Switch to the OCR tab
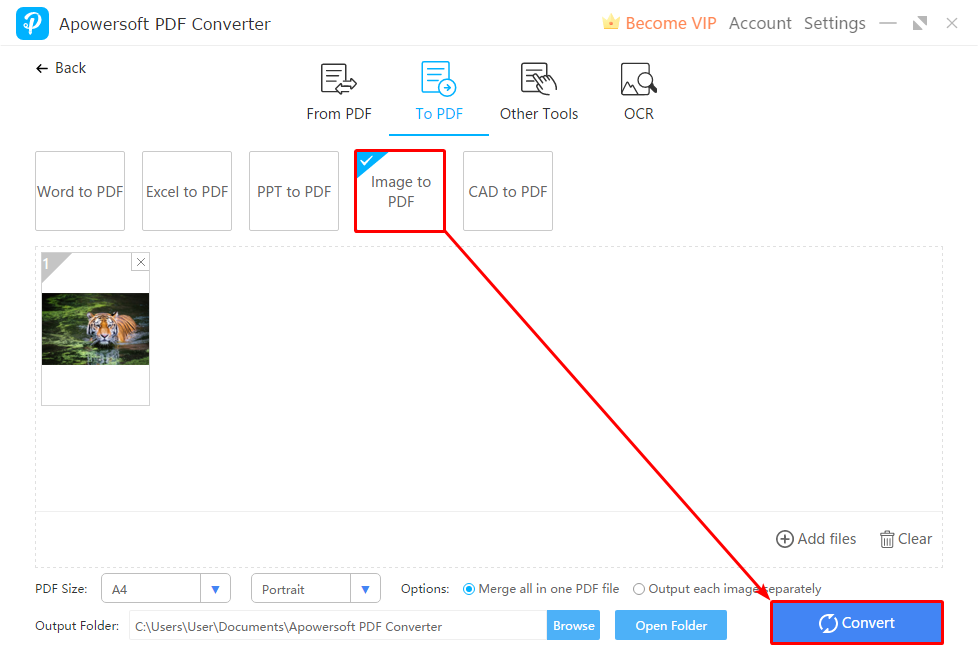Viewport: 978px width, 668px height. point(639,93)
